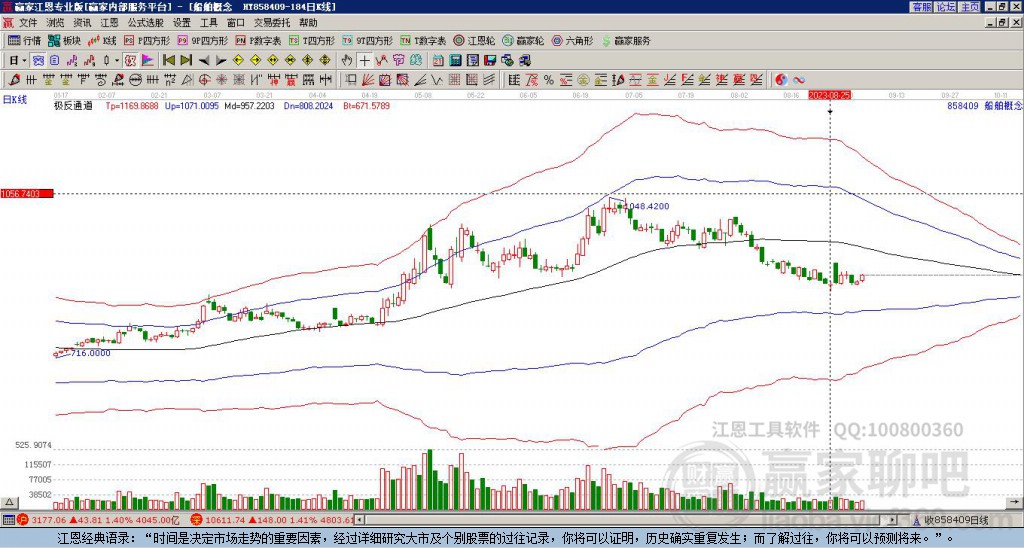Click the black left arrow icon
The image size is (1024, 548).
point(204,61)
